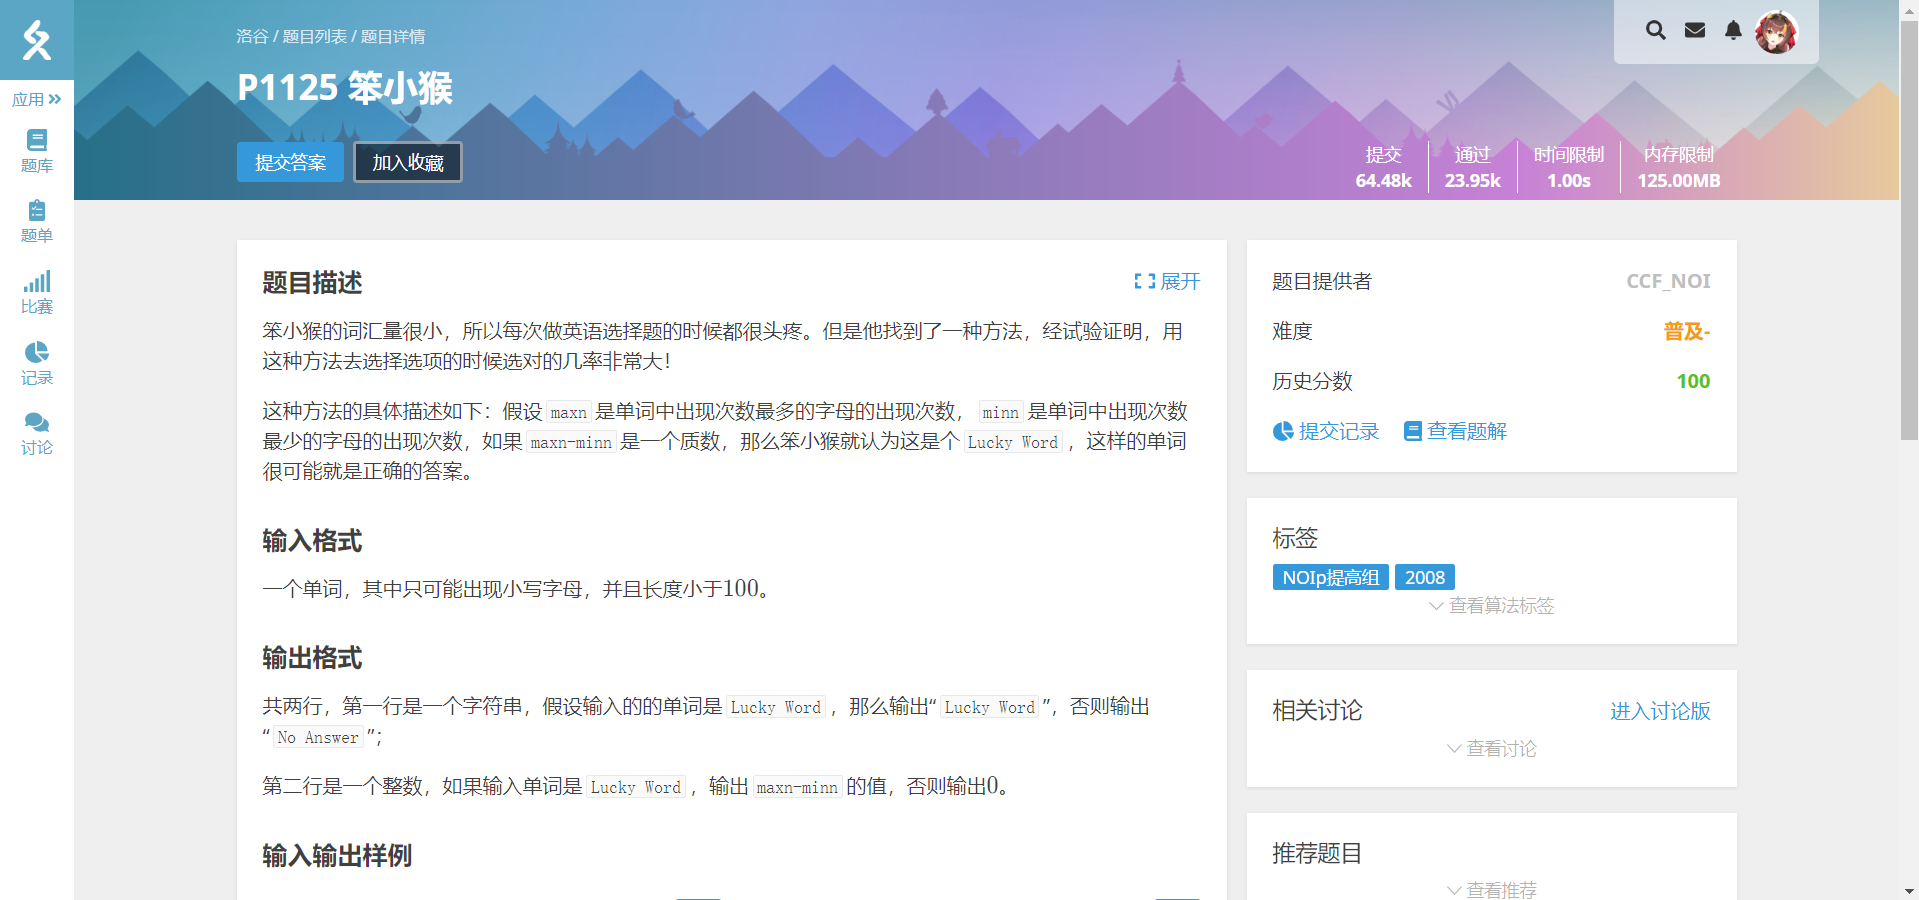Screen dimensions: 1919x900
Task: Select the 比赛 contests icon in sidebar
Action: coord(36,290)
